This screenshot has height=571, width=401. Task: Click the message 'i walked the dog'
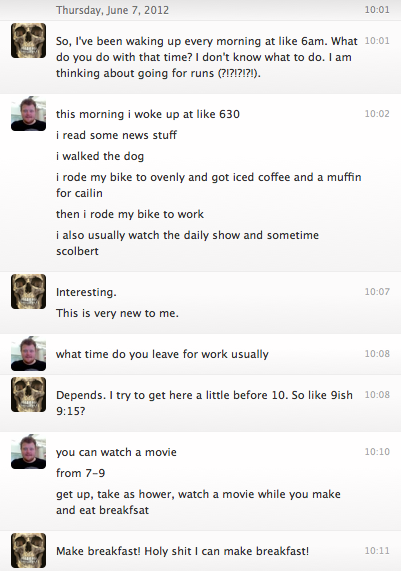(x=100, y=156)
